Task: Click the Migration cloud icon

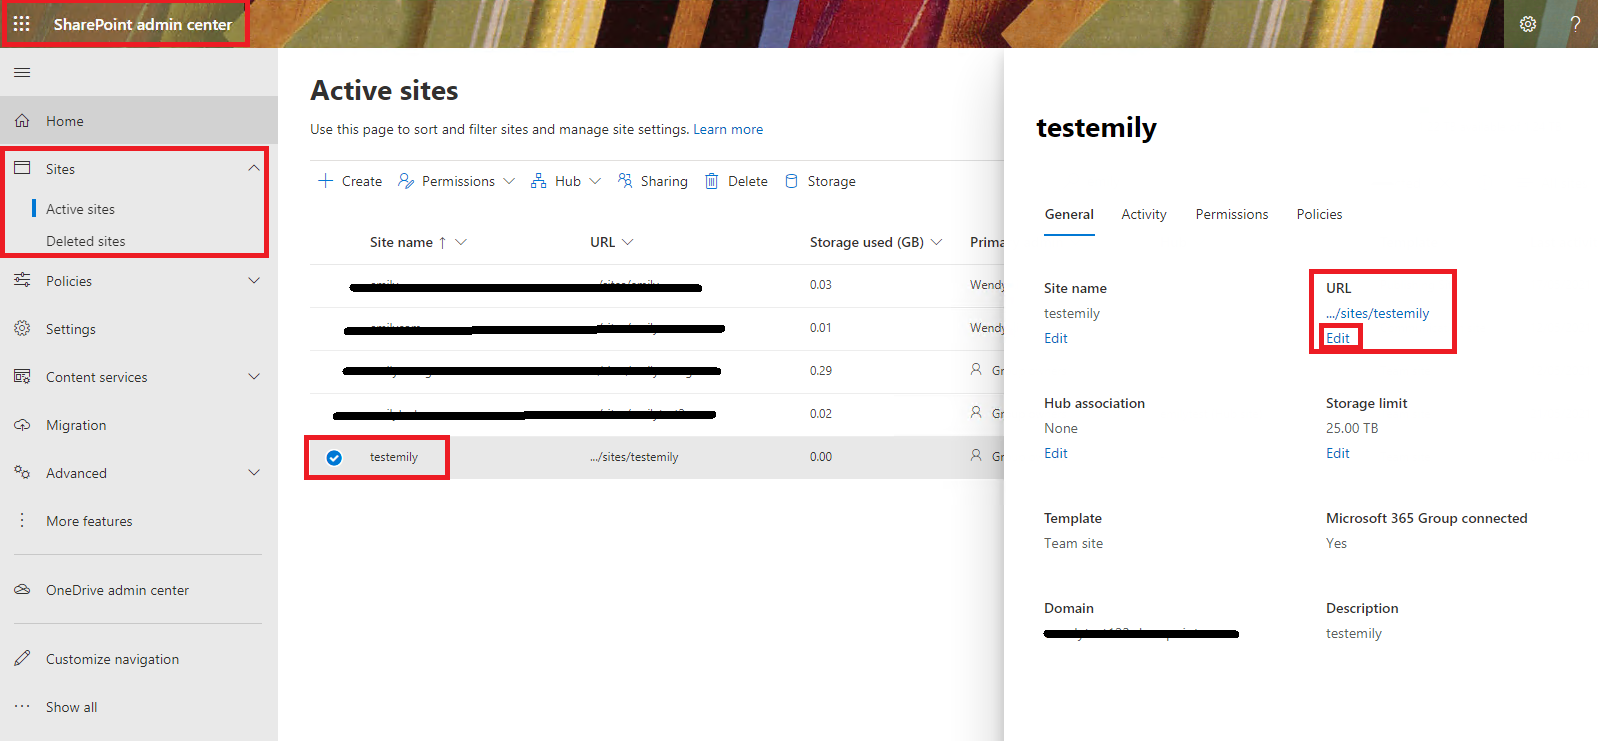Action: [22, 424]
